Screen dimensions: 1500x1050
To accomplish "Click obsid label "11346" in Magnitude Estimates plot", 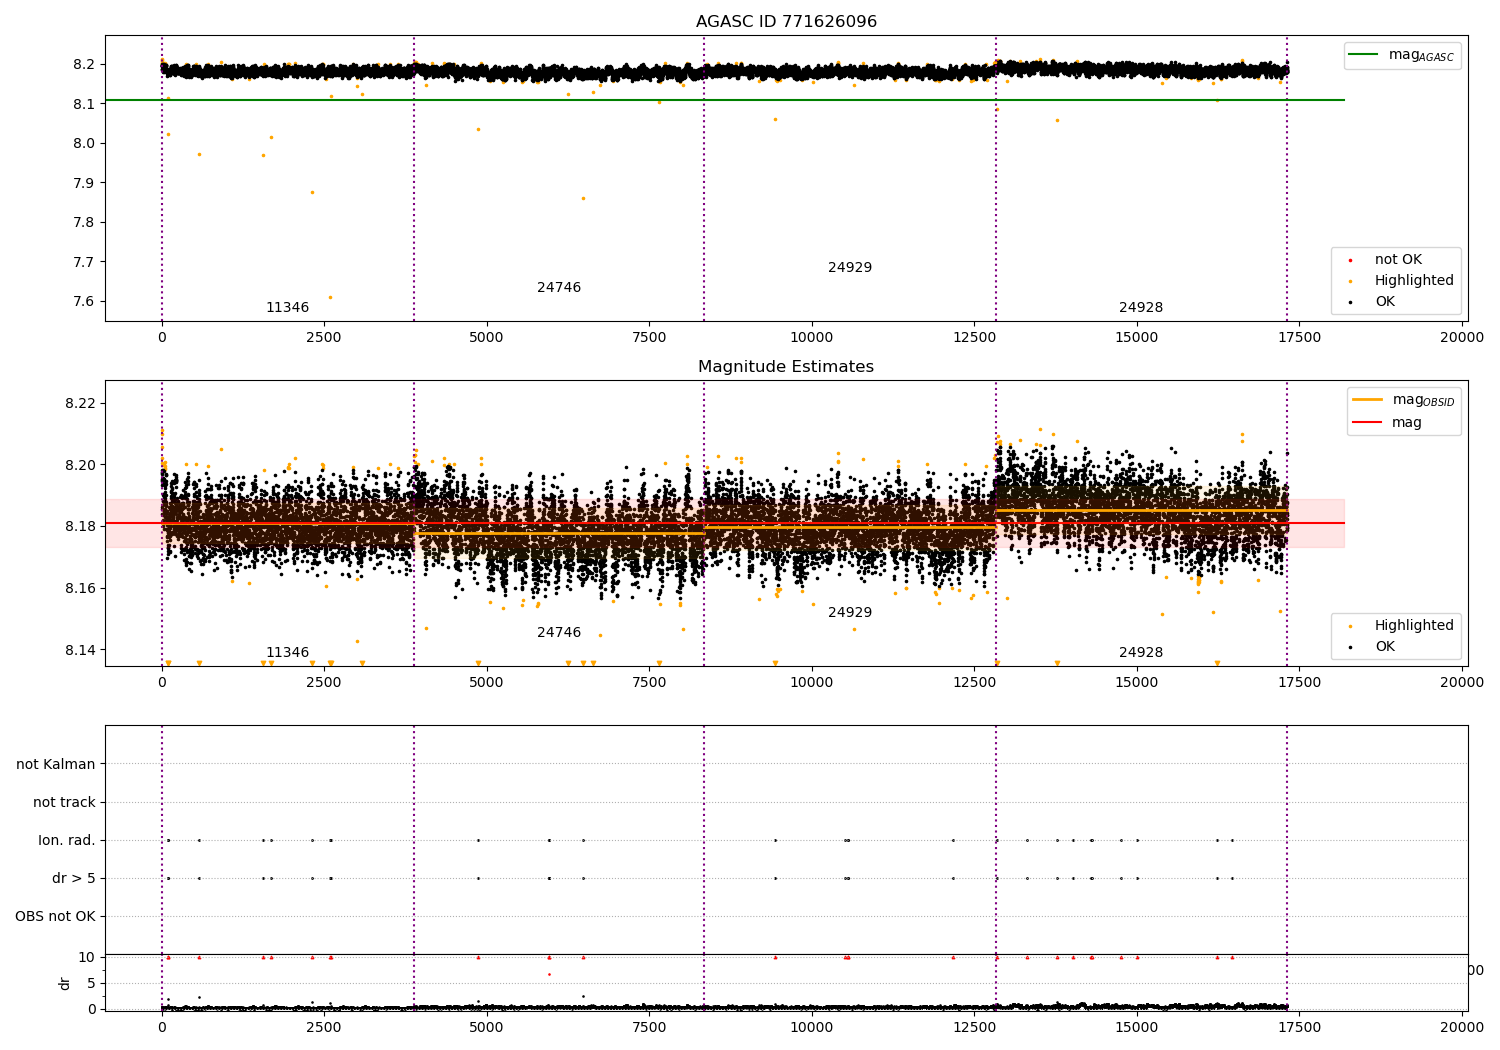I will pos(287,653).
